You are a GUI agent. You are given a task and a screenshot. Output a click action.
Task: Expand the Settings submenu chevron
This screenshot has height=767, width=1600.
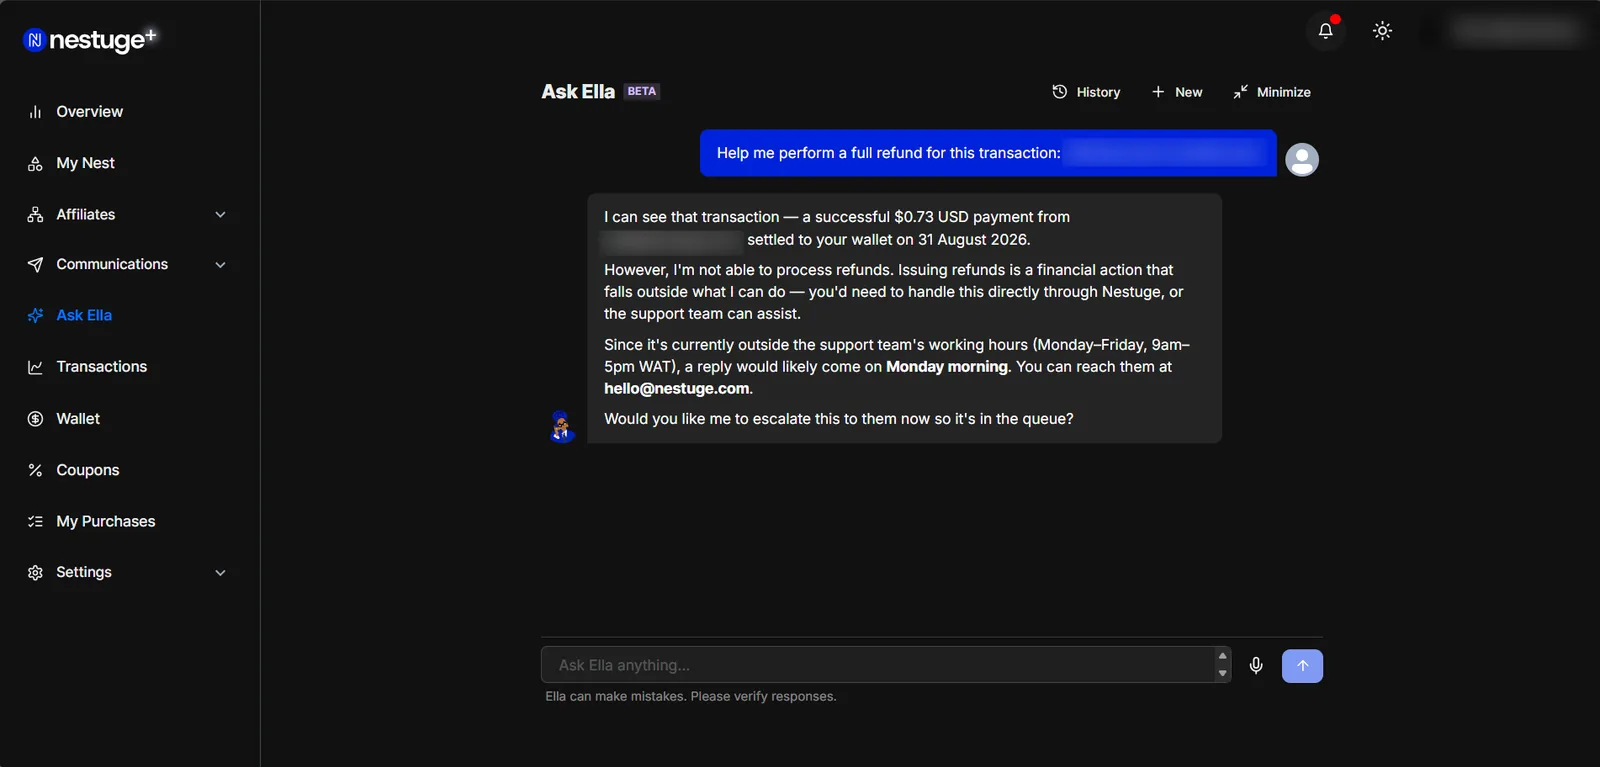(x=220, y=573)
